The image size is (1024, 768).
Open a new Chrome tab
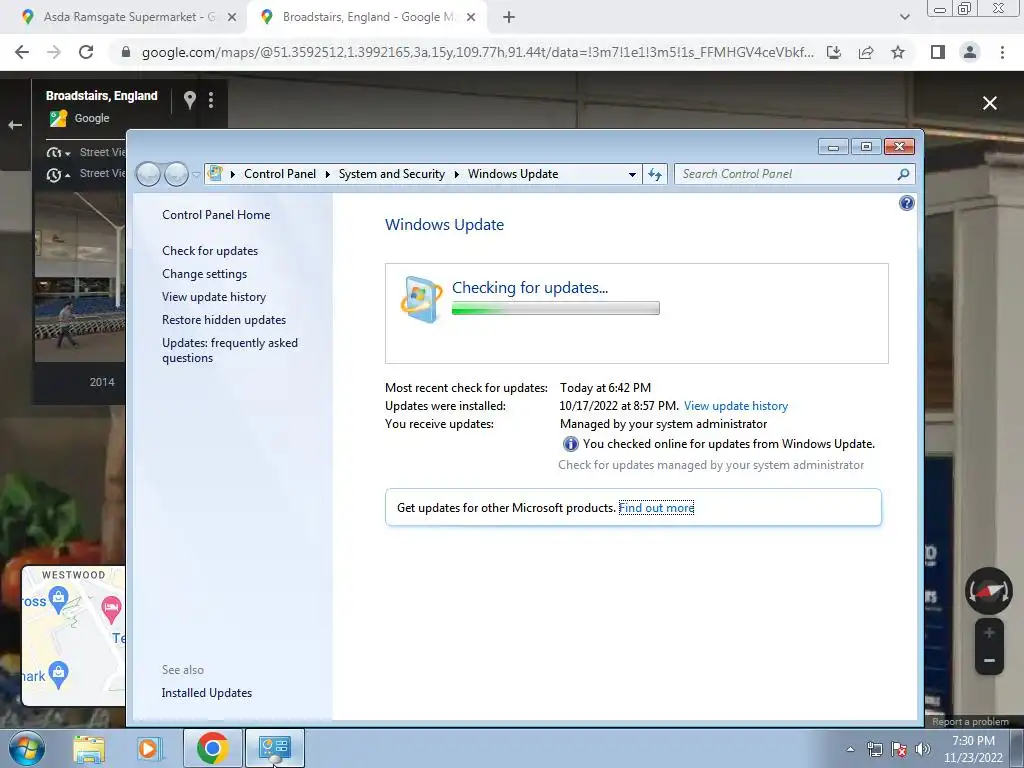tap(509, 17)
